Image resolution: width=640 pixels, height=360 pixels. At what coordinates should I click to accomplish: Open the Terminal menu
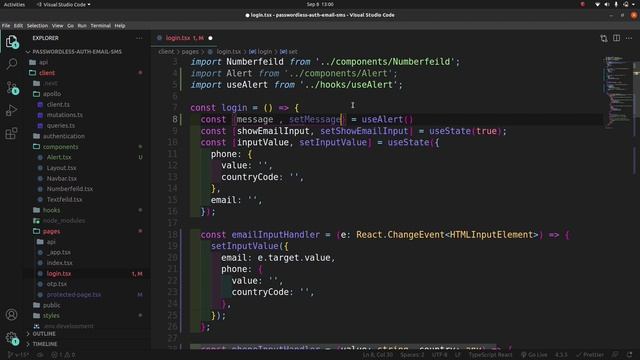click(100, 26)
